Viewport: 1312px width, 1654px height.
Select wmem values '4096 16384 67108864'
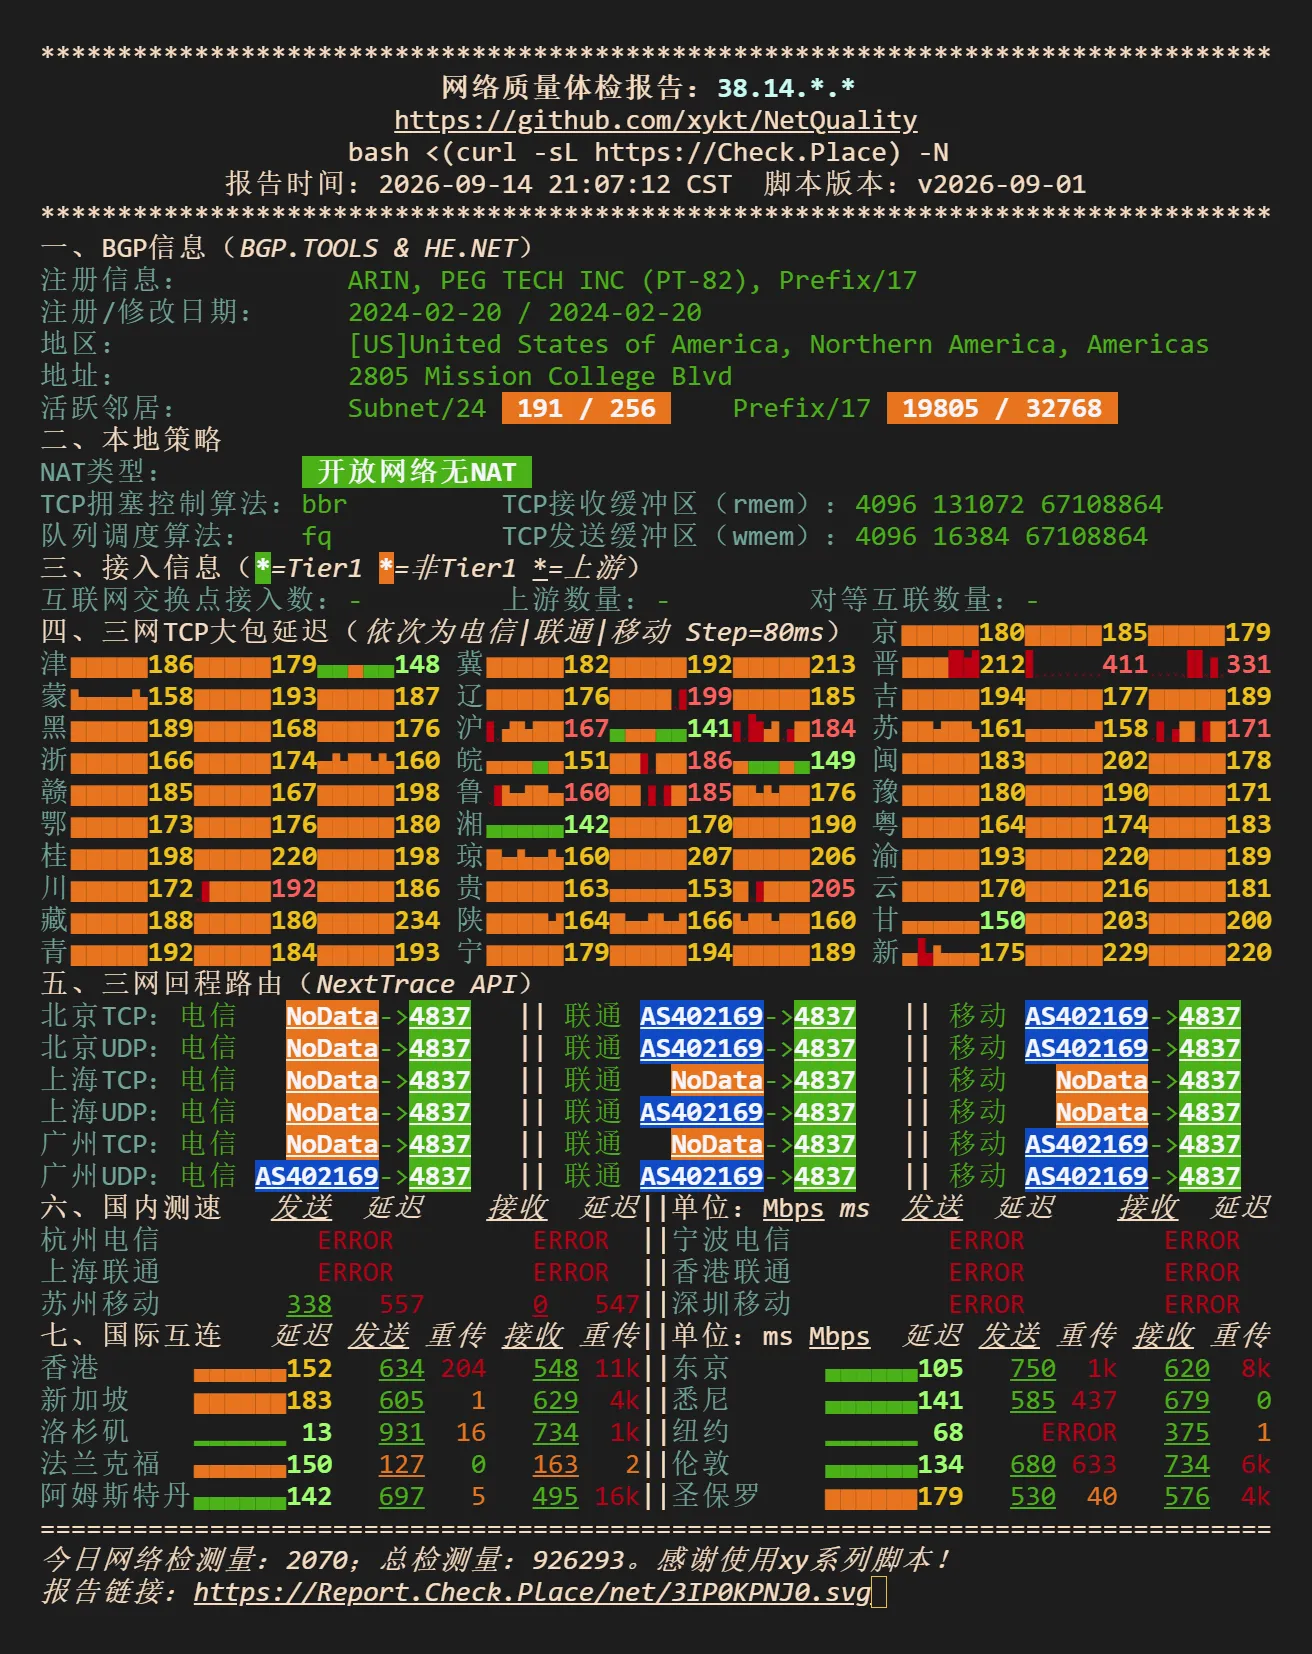point(1001,536)
